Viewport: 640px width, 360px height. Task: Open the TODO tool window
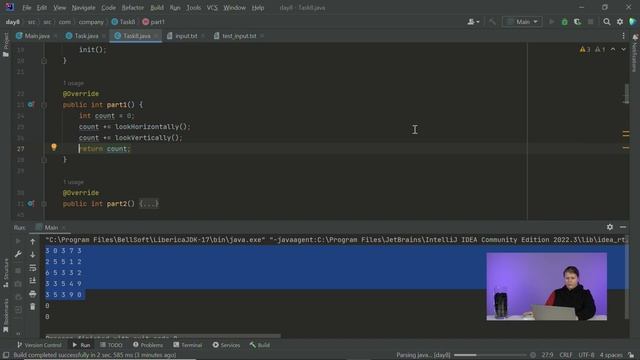111,345
